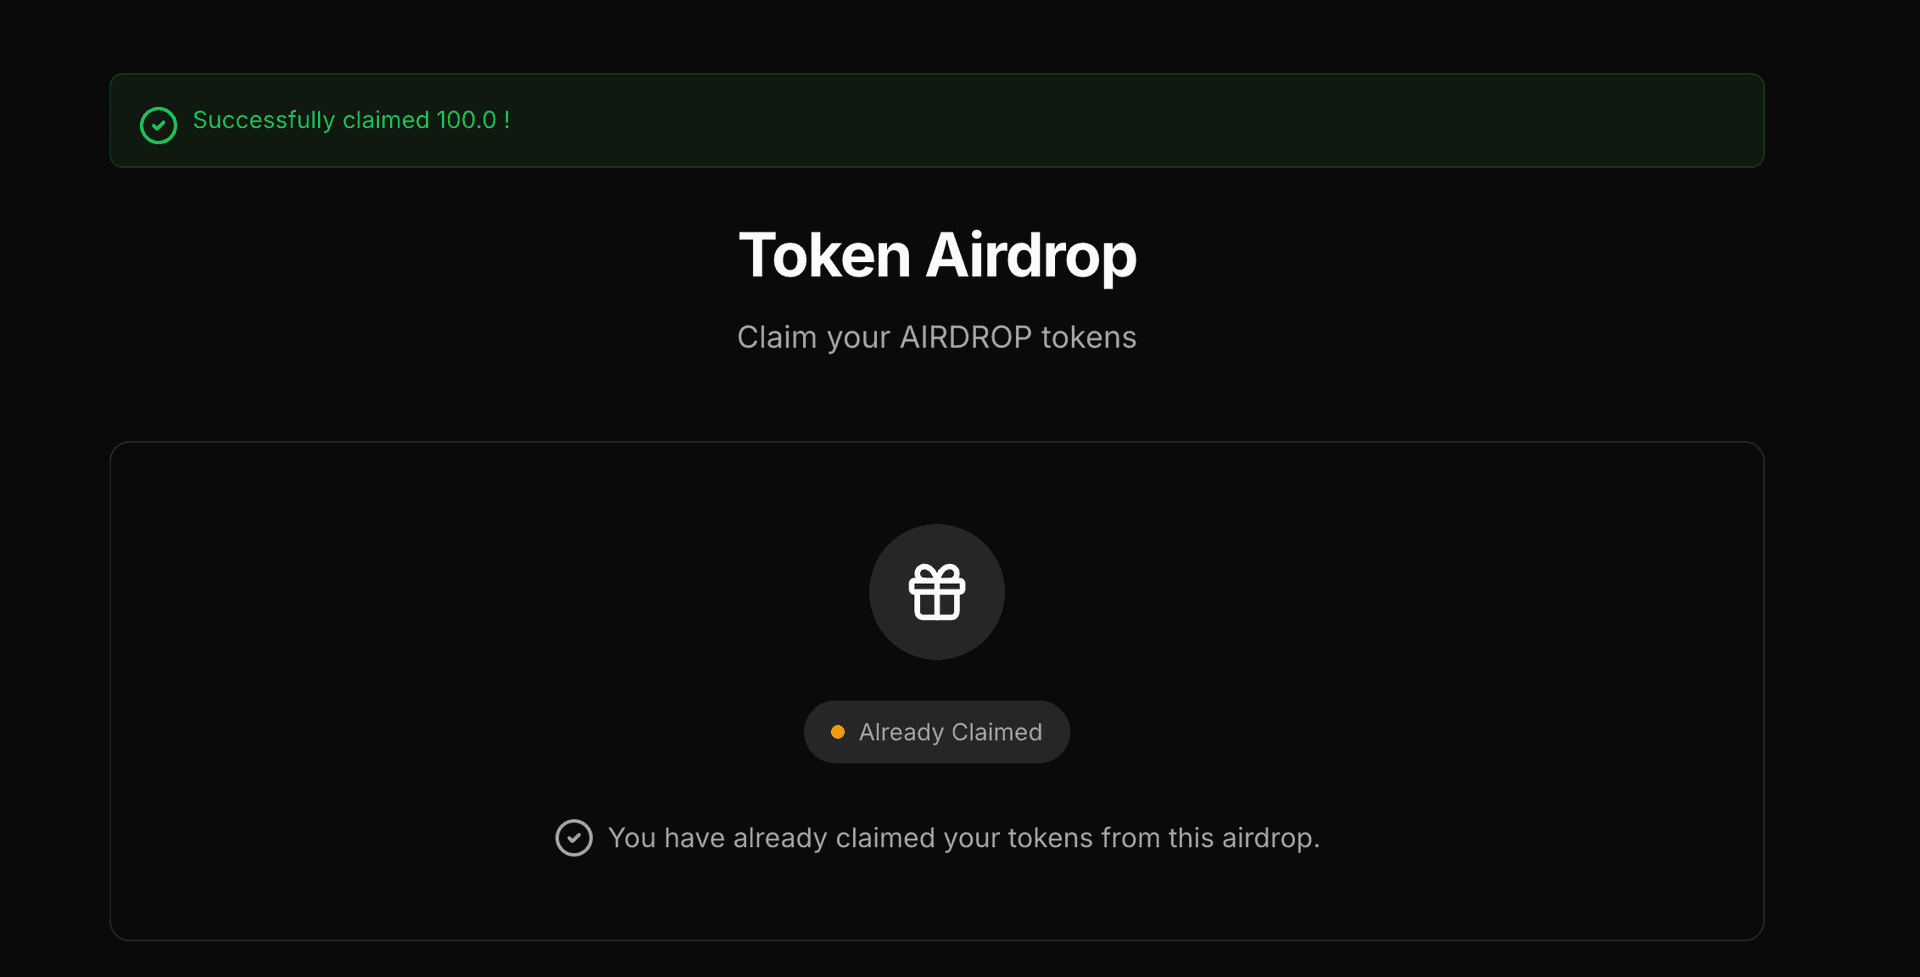The height and width of the screenshot is (977, 1920).
Task: Click the gray checkmark circle icon
Action: 574,838
